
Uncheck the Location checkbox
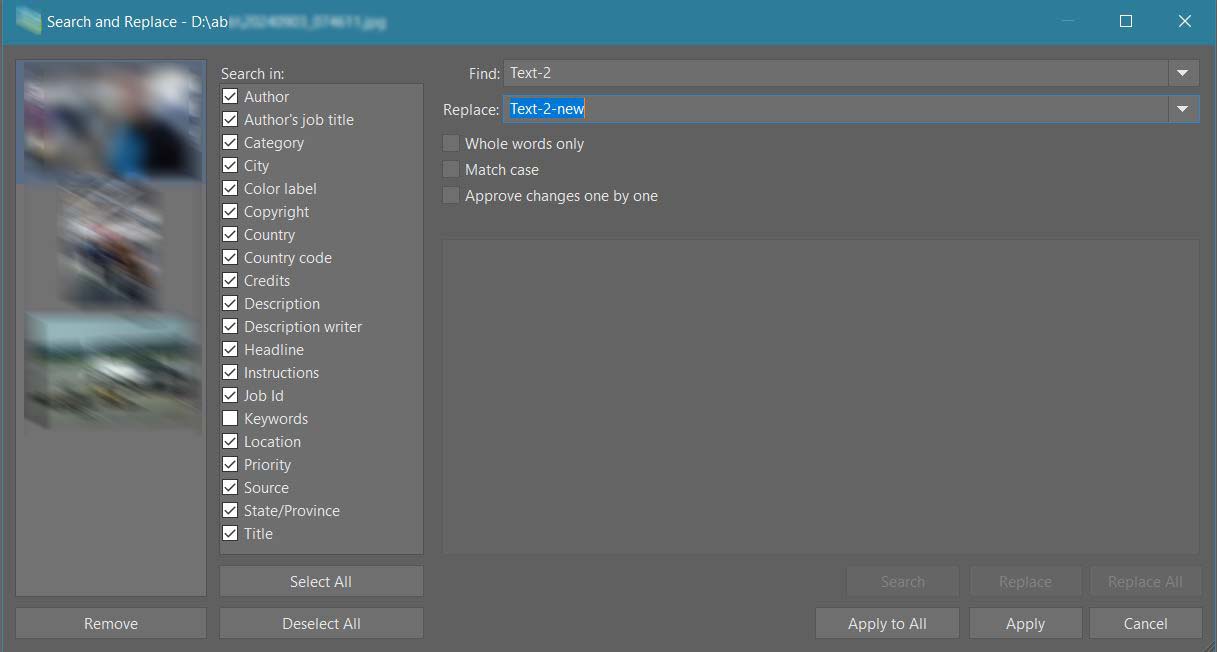230,442
